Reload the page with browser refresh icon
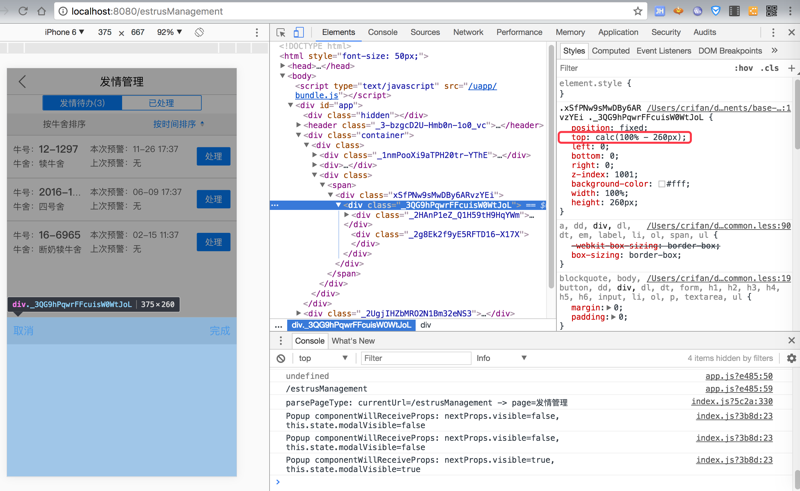This screenshot has height=491, width=800. coord(22,11)
